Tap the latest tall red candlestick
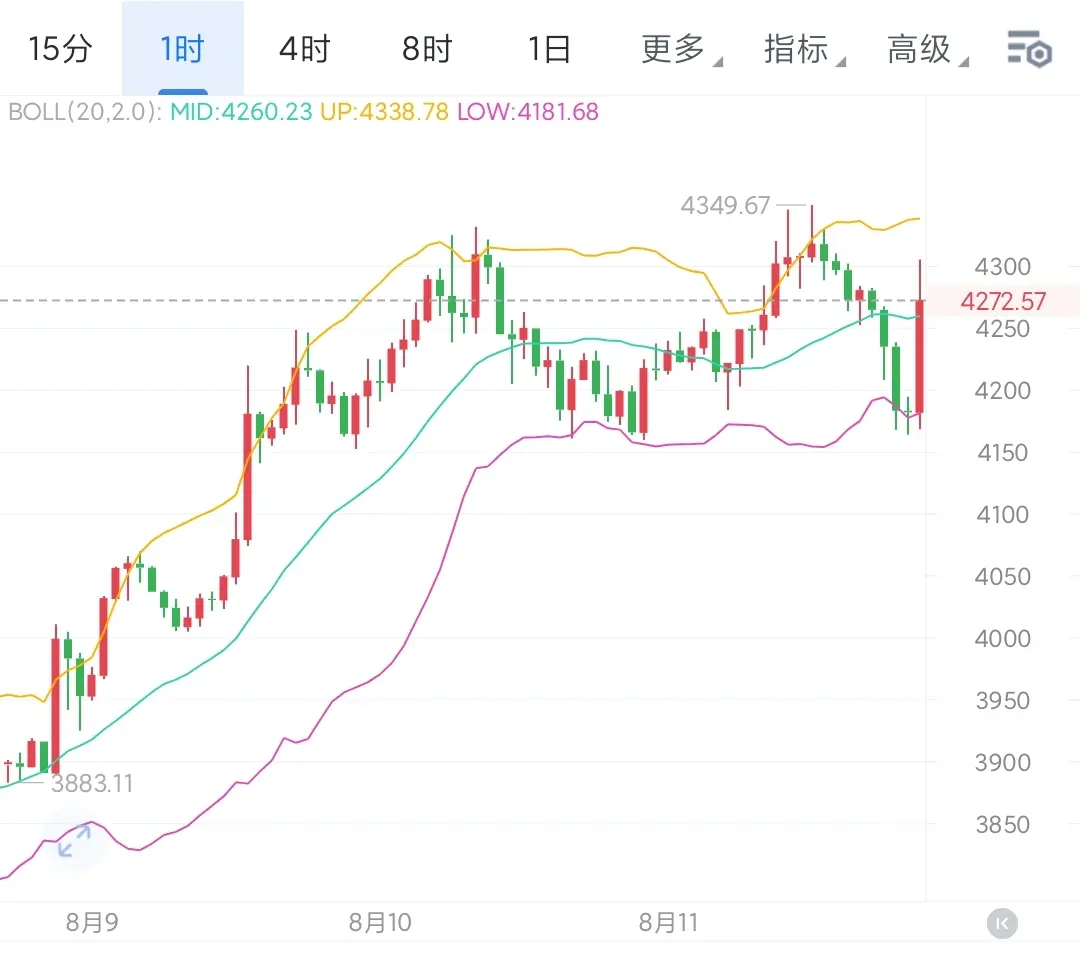Viewport: 1080px width, 961px height. click(920, 356)
